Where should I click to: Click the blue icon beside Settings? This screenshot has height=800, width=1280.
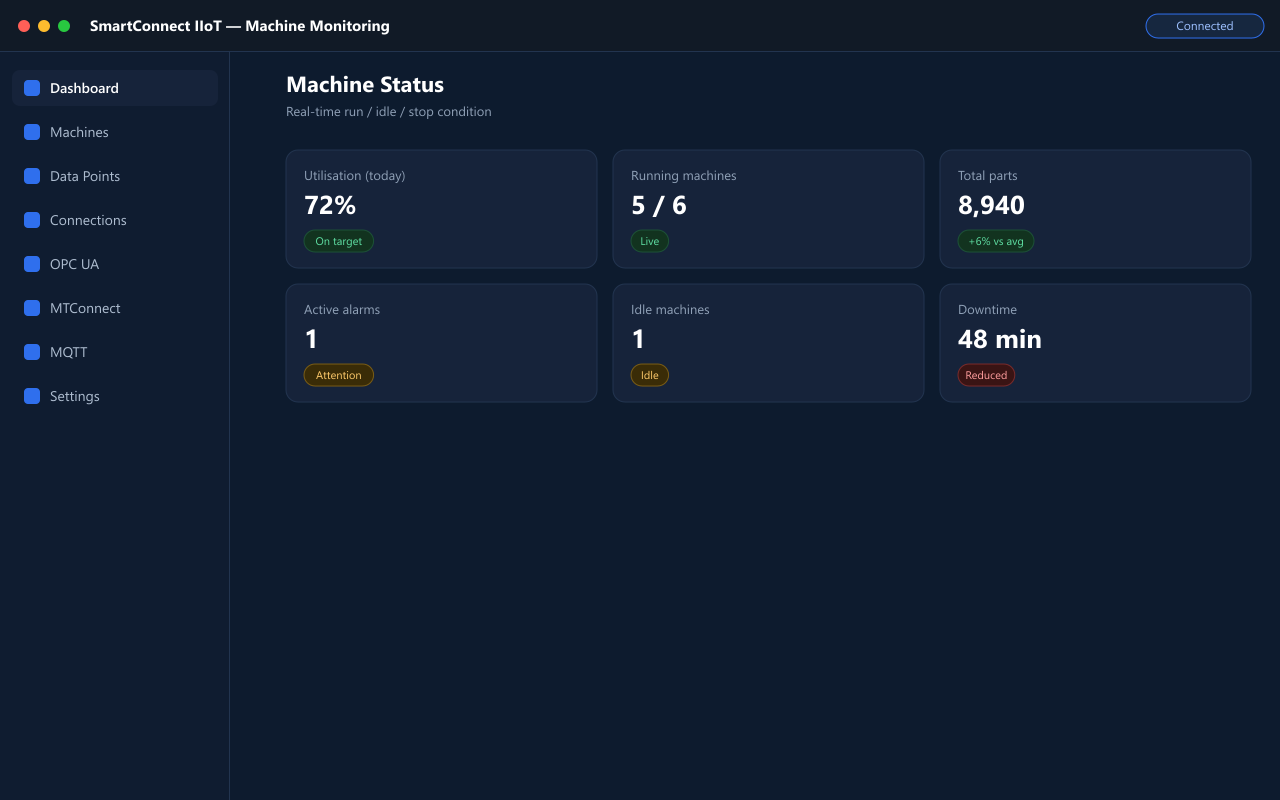coord(32,396)
